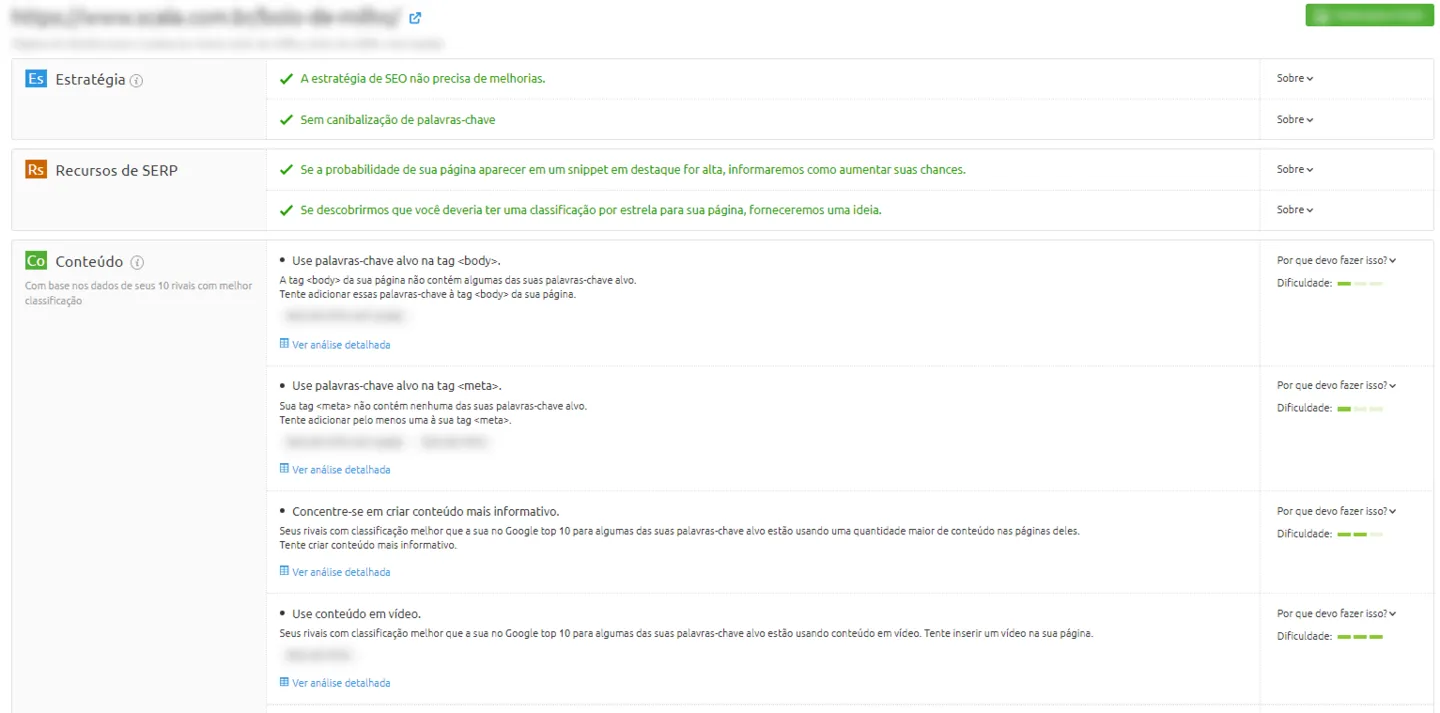This screenshot has height=713, width=1440.
Task: Click difficulty indicator bar for video content
Action: [x=1360, y=637]
